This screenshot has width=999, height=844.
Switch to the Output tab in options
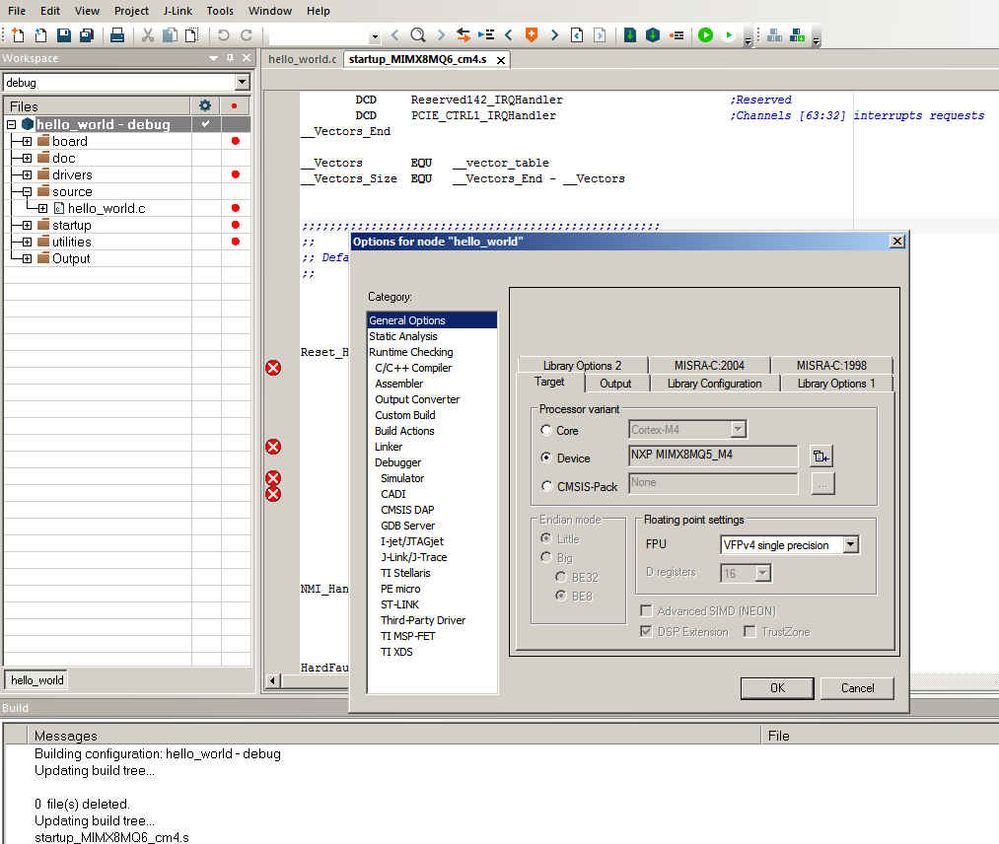click(615, 383)
